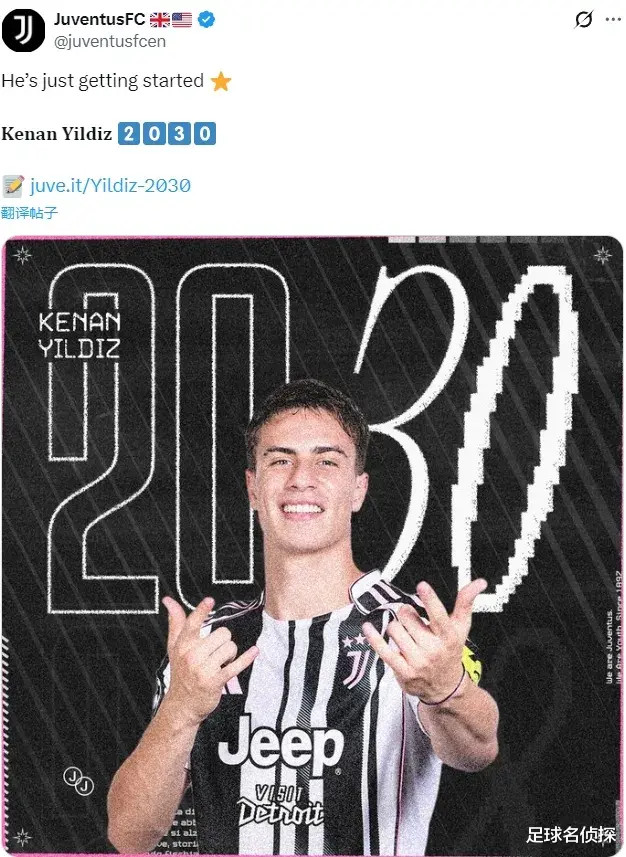Open the @juventusfcen handle
The width and height of the screenshot is (626, 857).
(x=110, y=42)
